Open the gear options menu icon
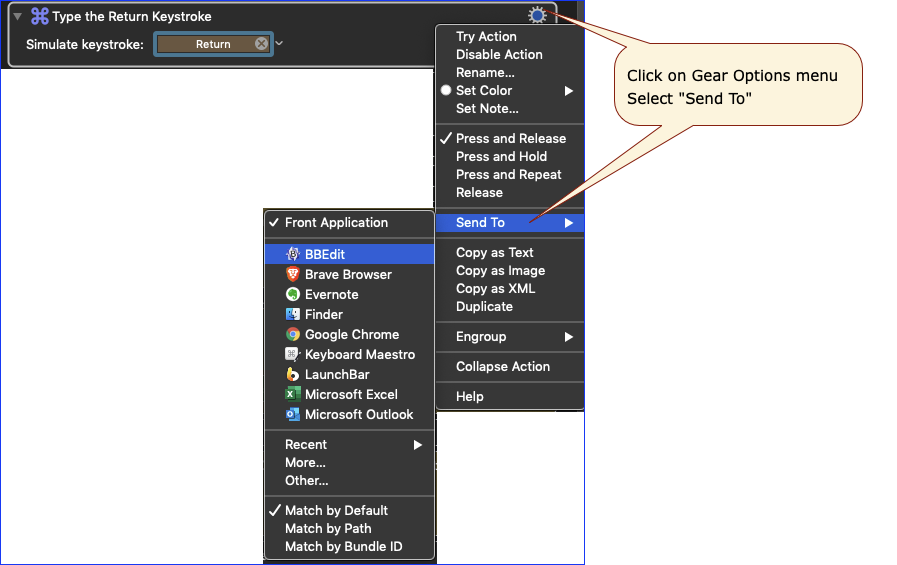Screen dimensions: 897x565 coord(537,15)
